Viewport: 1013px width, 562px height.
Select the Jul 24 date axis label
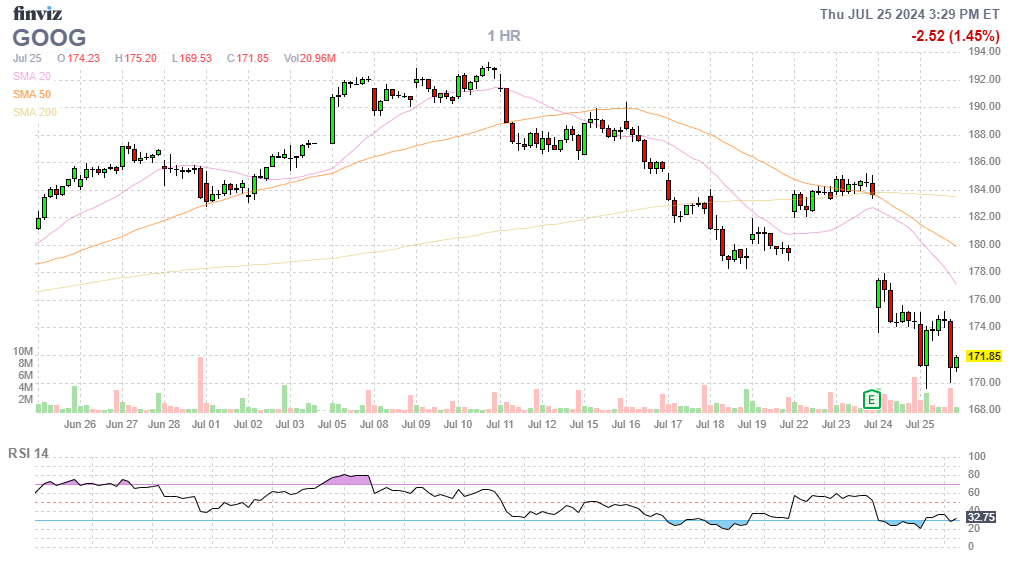877,425
